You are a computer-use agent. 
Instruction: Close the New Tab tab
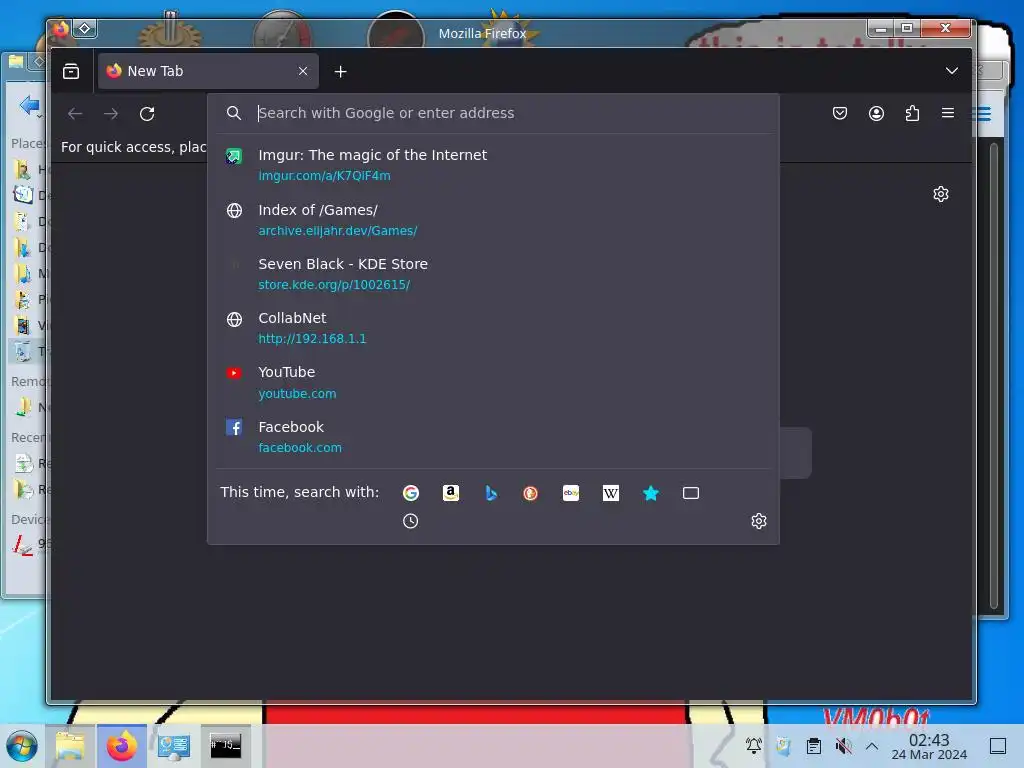coord(303,71)
